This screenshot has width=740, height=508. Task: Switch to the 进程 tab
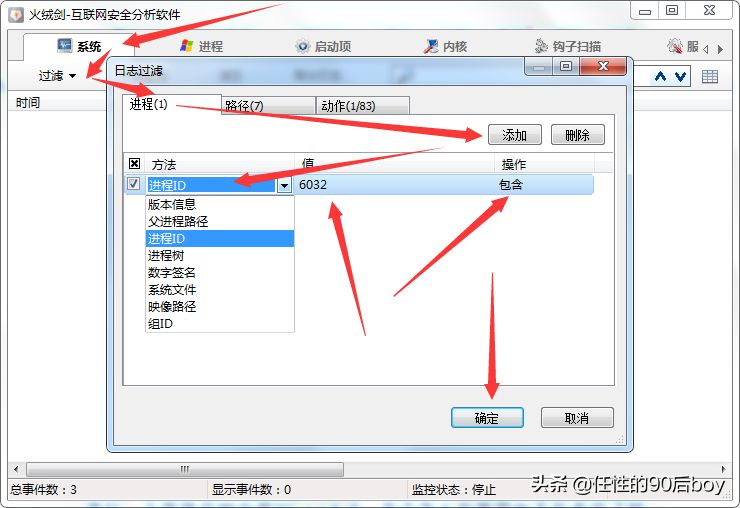[x=202, y=46]
